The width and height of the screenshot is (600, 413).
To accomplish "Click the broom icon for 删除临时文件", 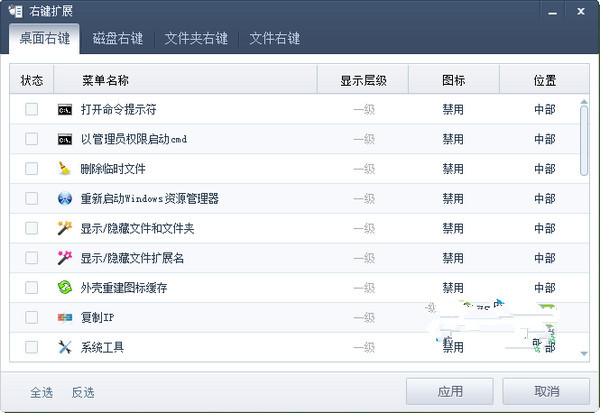I will click(x=65, y=168).
